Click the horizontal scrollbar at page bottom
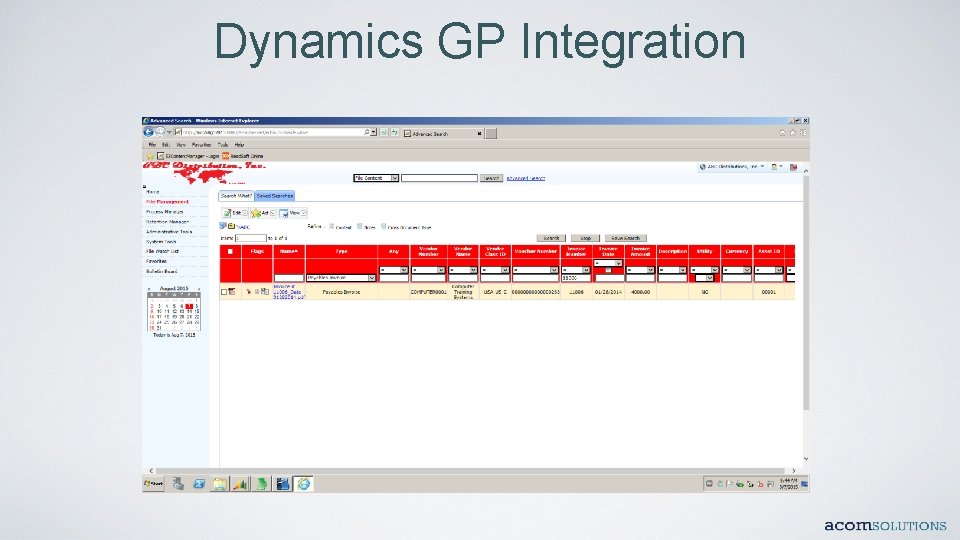This screenshot has width=960, height=540. [x=471, y=471]
